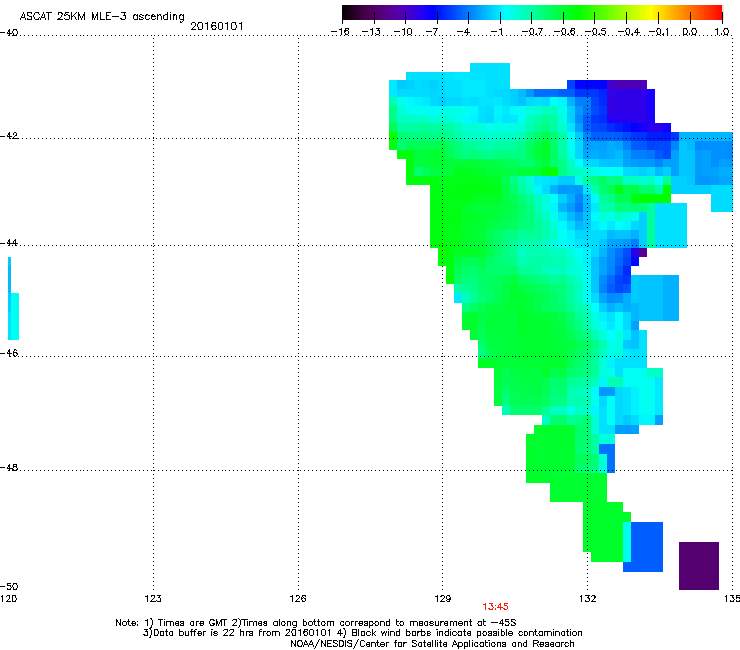Click the longitude label 123
Screen dimensions: 740x650
point(153,599)
